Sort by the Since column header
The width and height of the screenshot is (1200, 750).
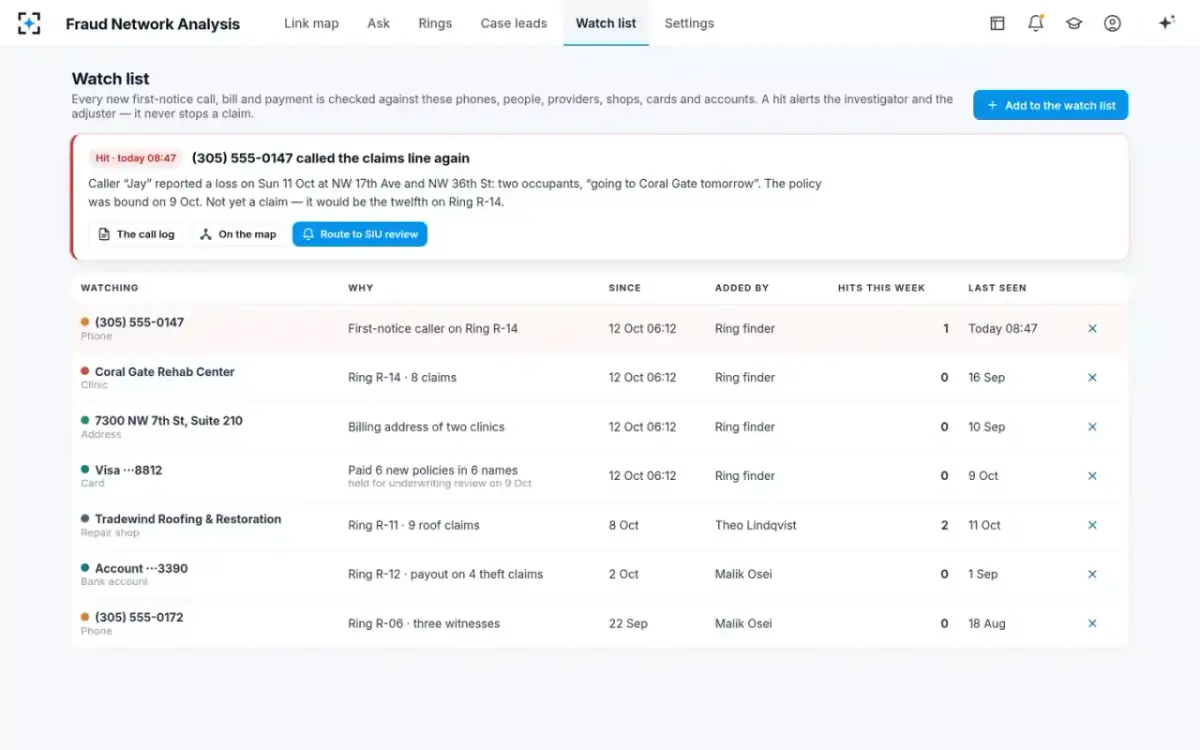[625, 288]
